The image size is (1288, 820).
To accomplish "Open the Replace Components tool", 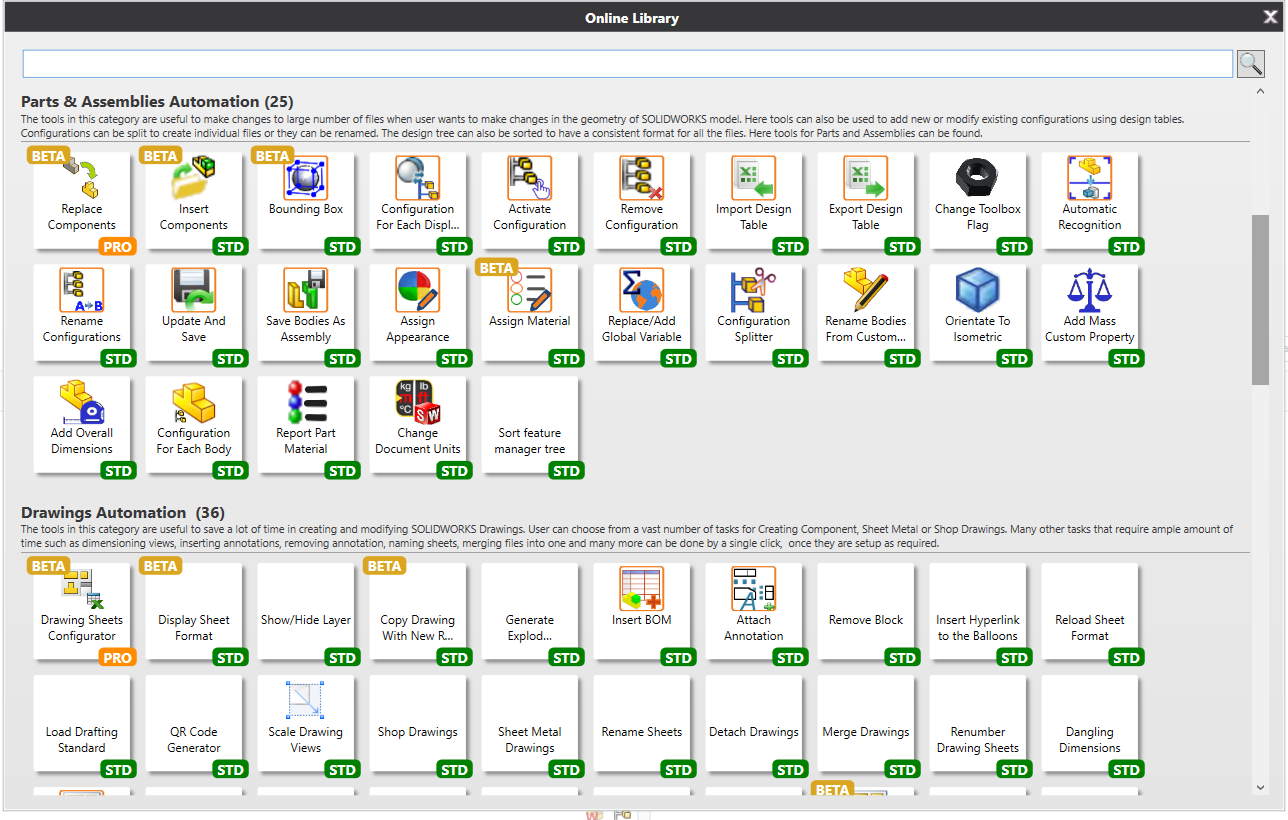I will pos(82,201).
